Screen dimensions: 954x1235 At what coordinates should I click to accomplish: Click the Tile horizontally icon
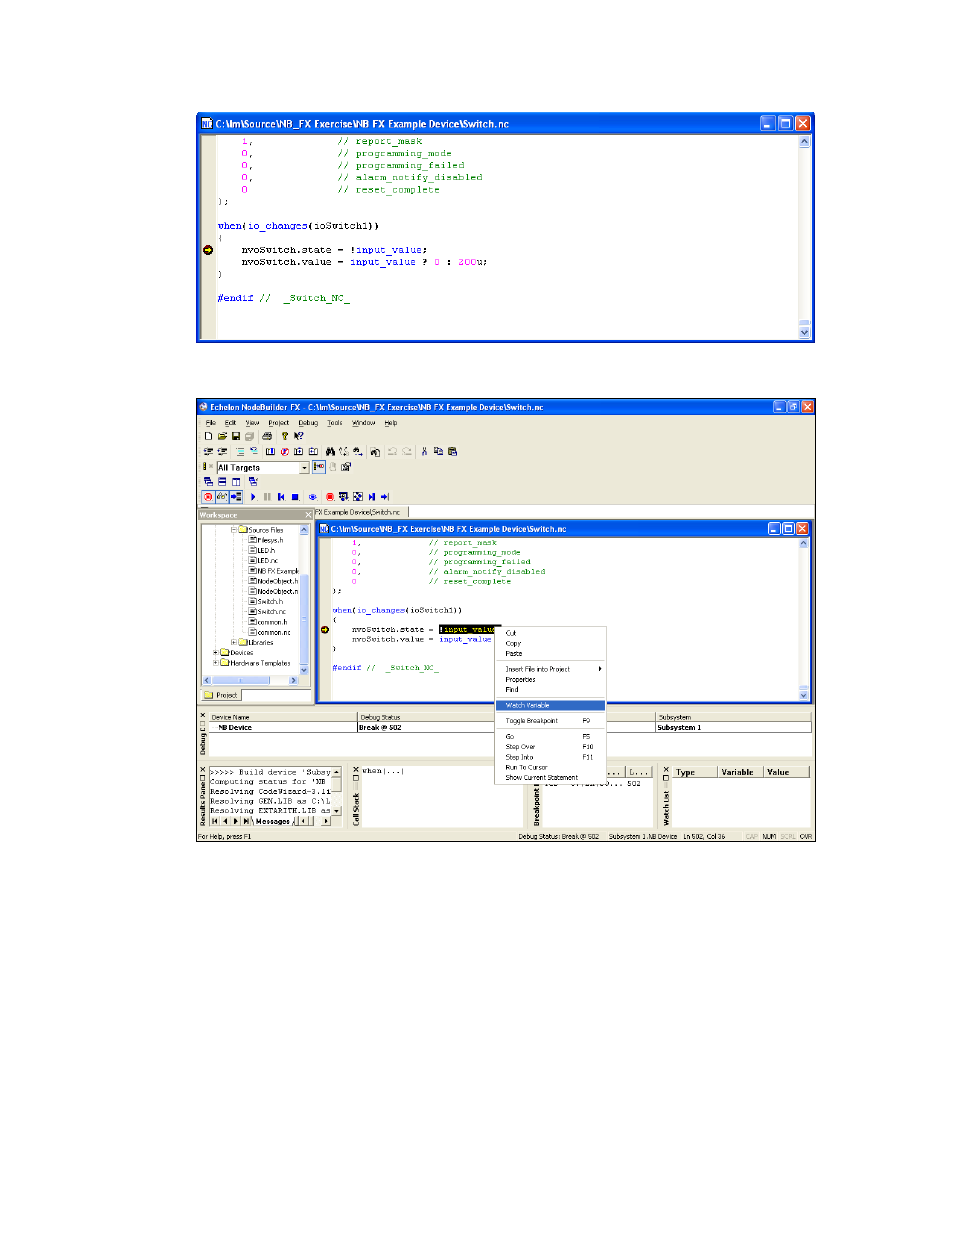point(222,482)
